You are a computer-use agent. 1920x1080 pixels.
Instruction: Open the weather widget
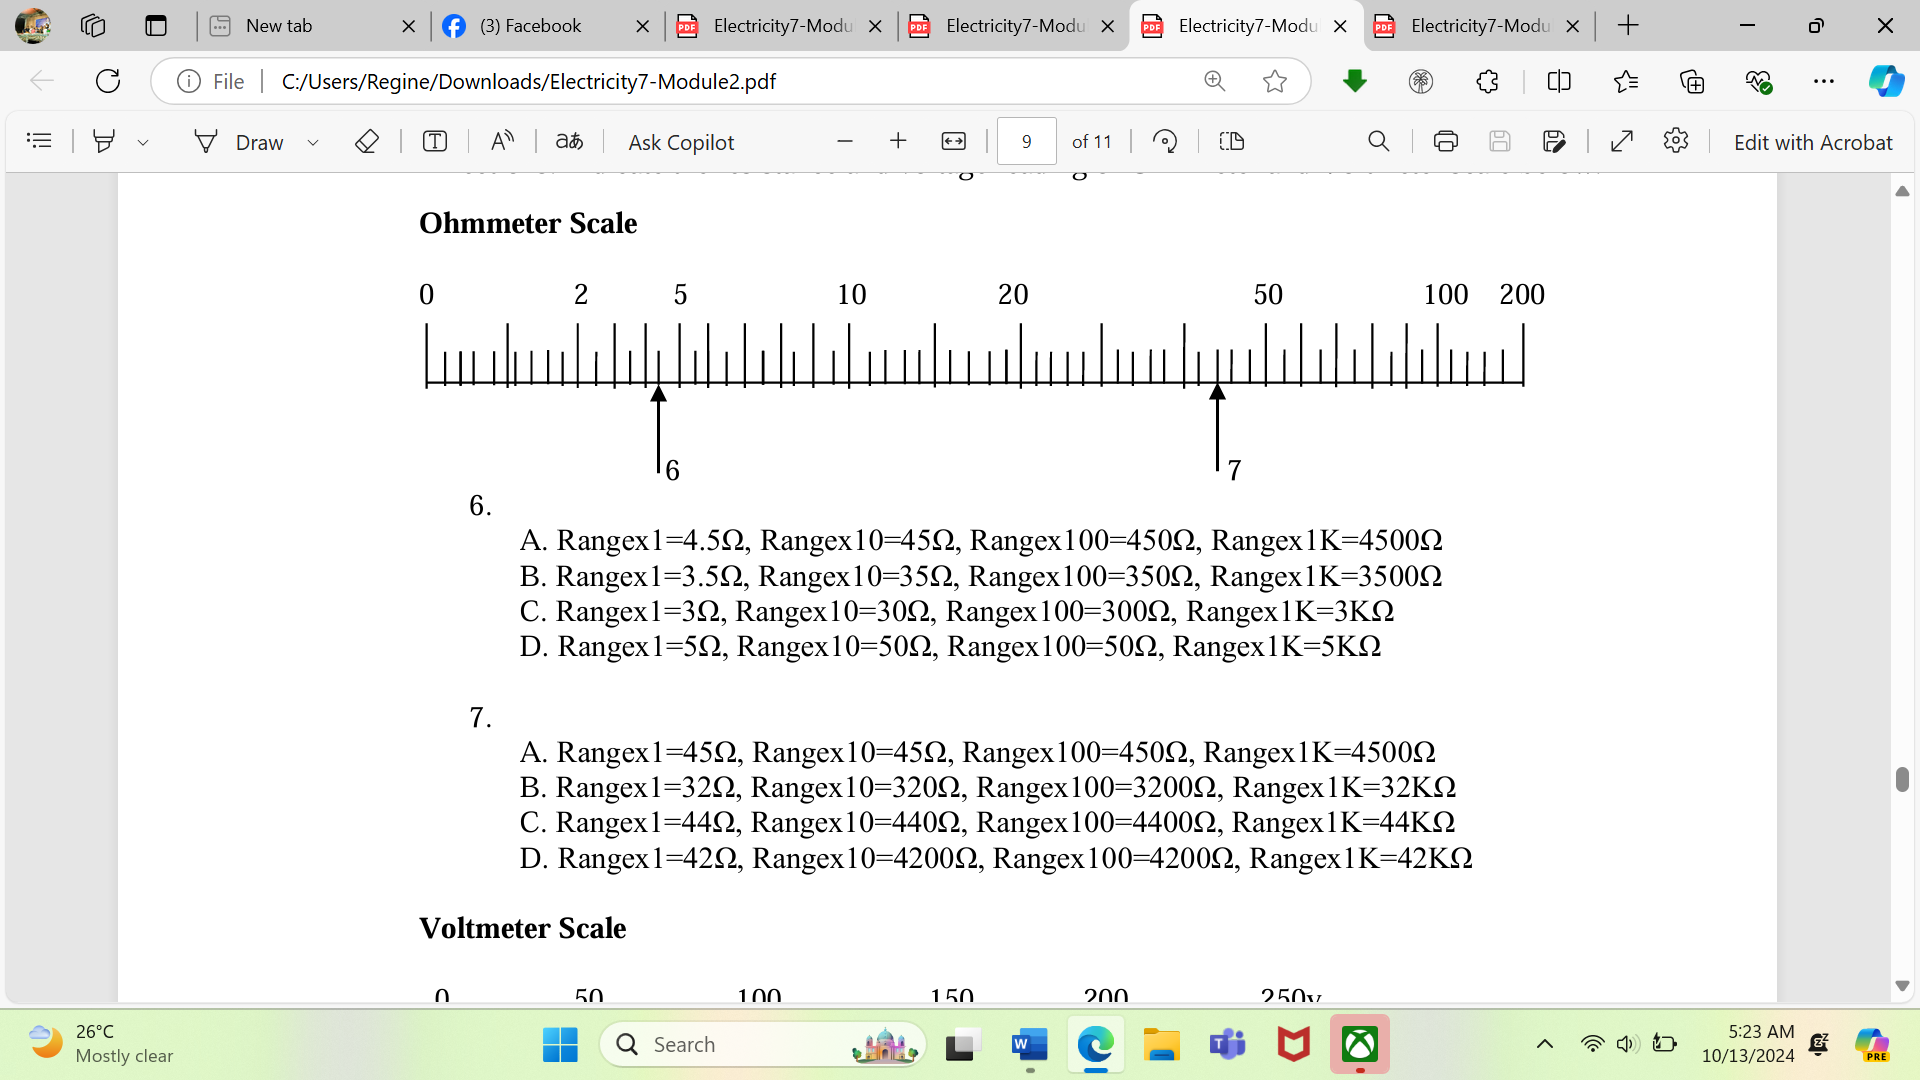pos(100,1044)
